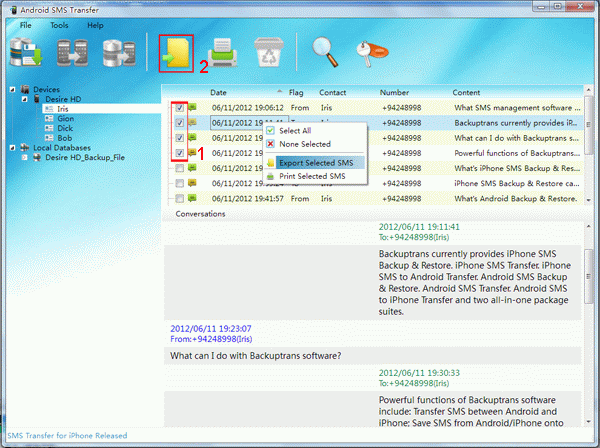This screenshot has width=600, height=448.
Task: Uncheck the Backuptrans currently provides row checkbox
Action: pyautogui.click(x=179, y=123)
